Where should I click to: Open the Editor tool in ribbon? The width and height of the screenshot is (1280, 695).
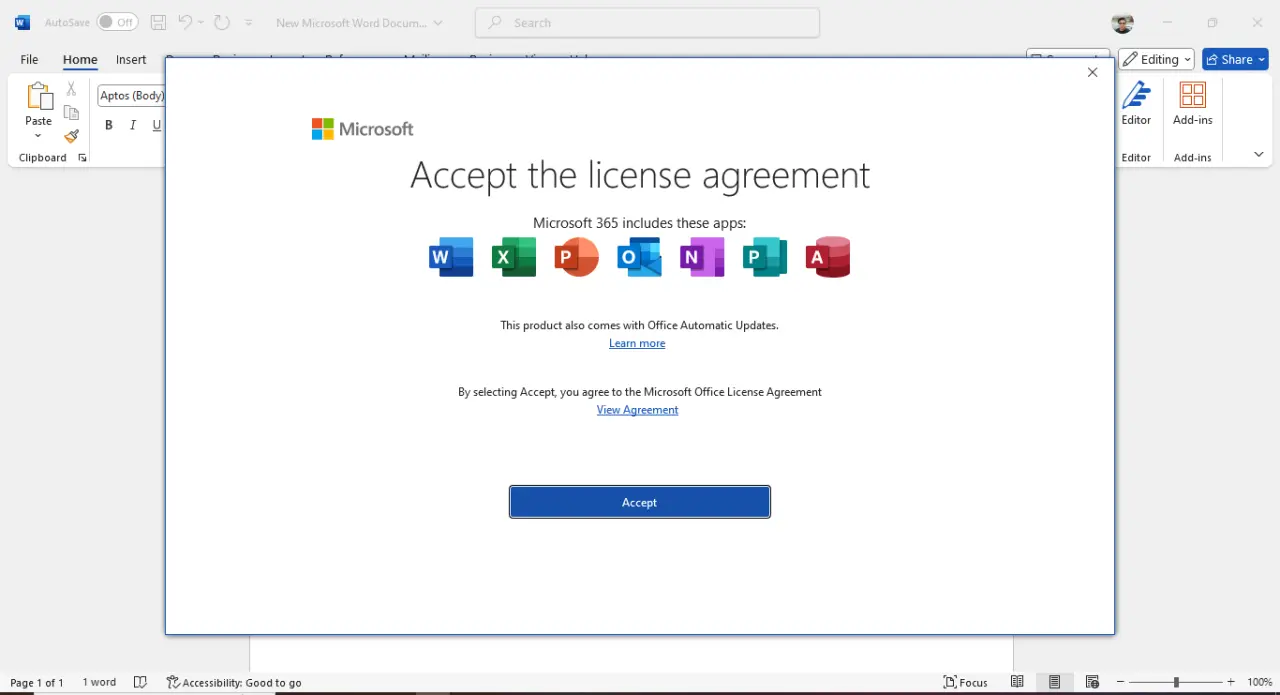1136,104
